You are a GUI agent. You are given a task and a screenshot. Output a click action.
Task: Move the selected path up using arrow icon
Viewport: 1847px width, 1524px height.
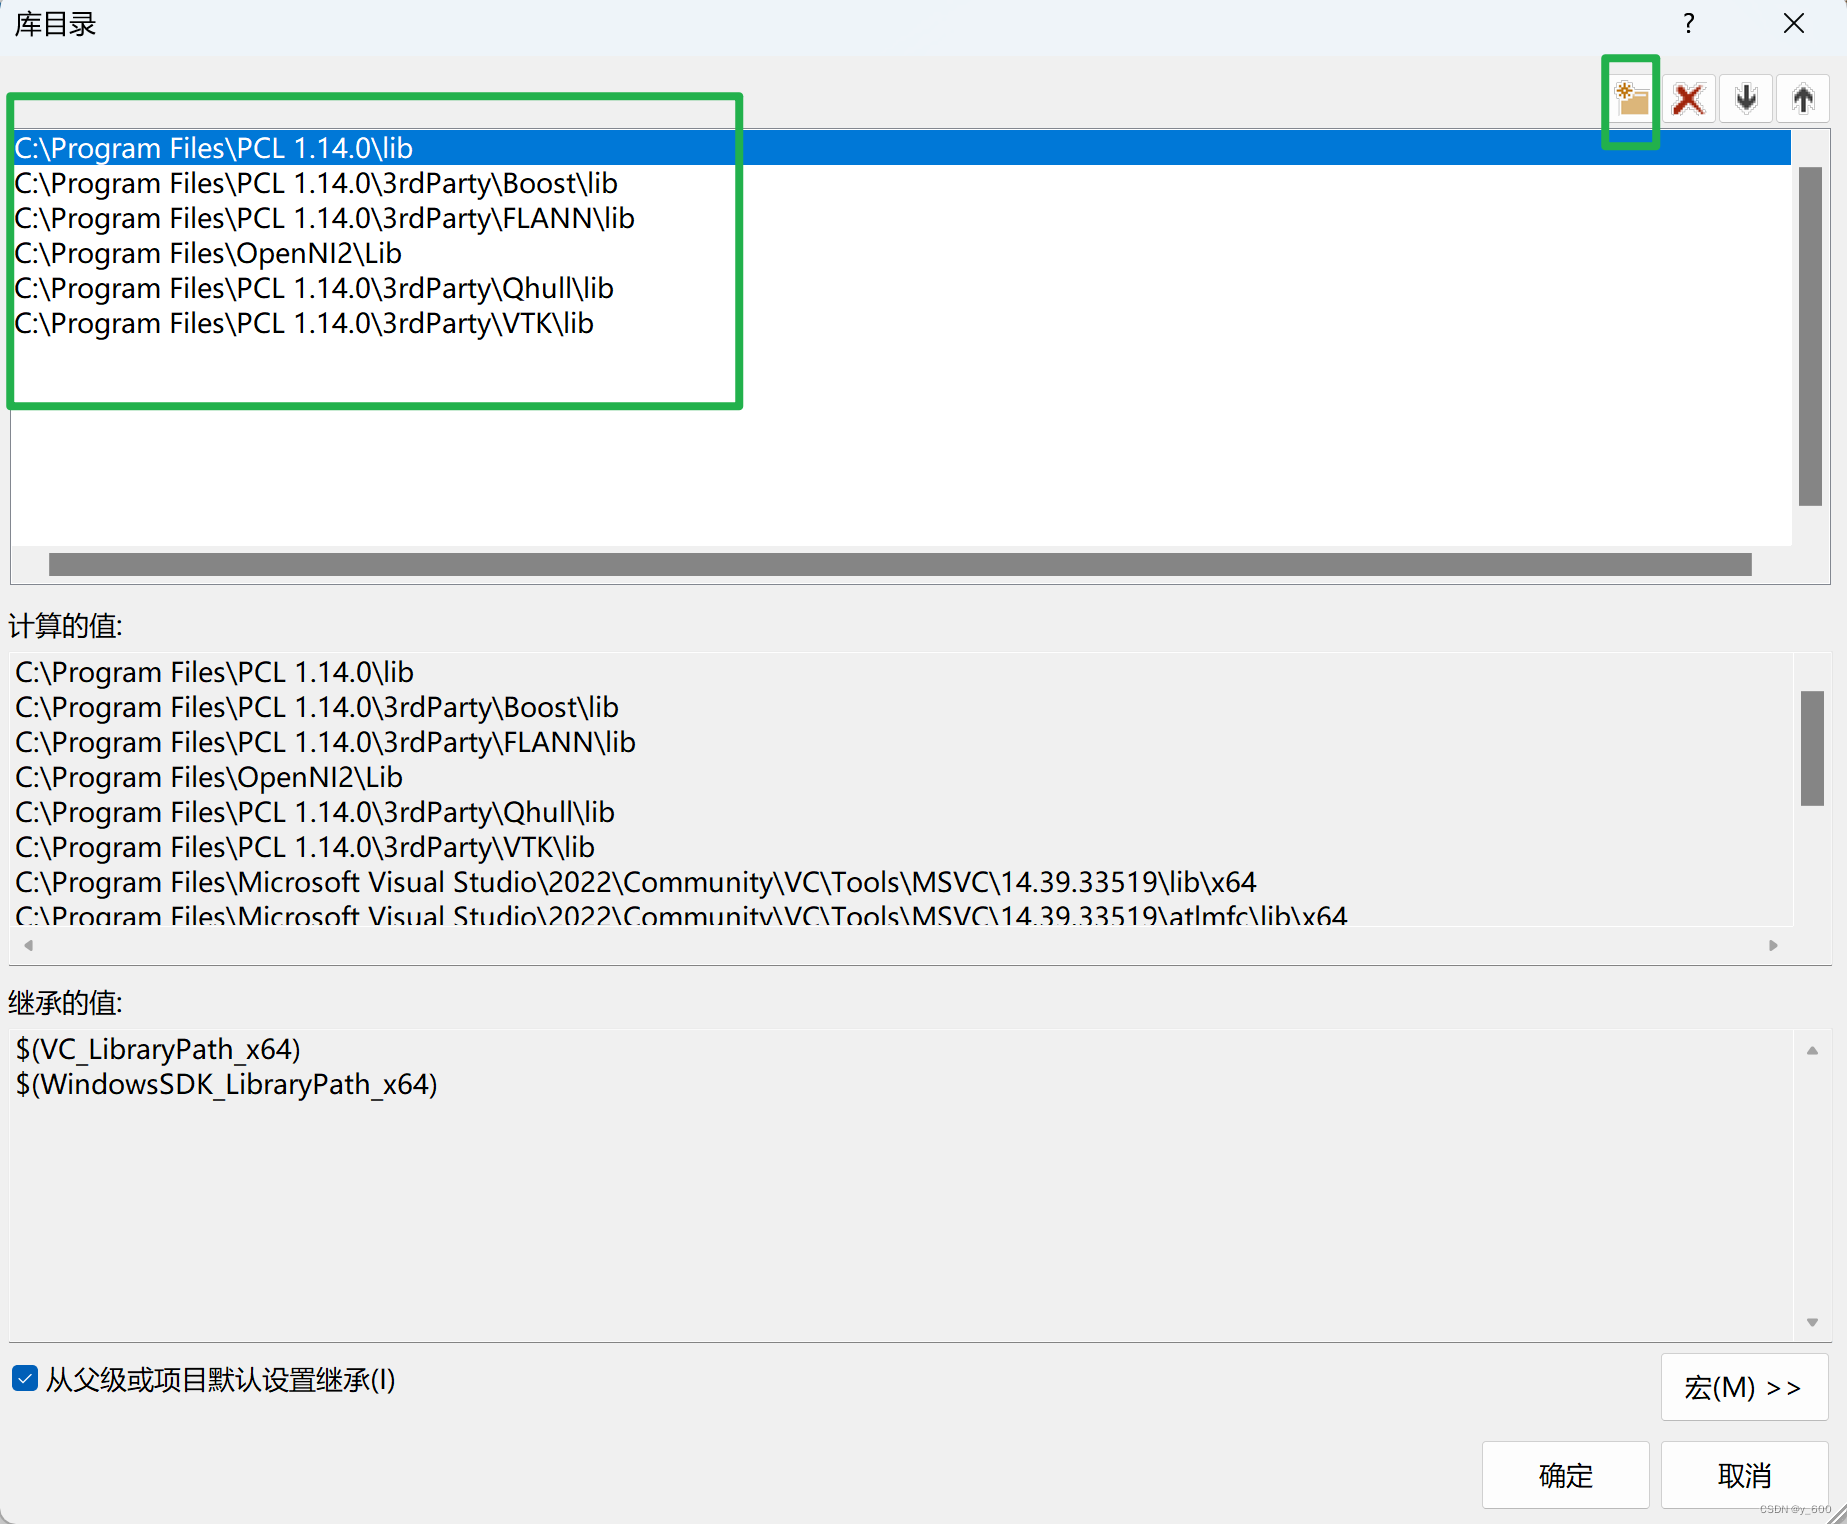[x=1802, y=98]
